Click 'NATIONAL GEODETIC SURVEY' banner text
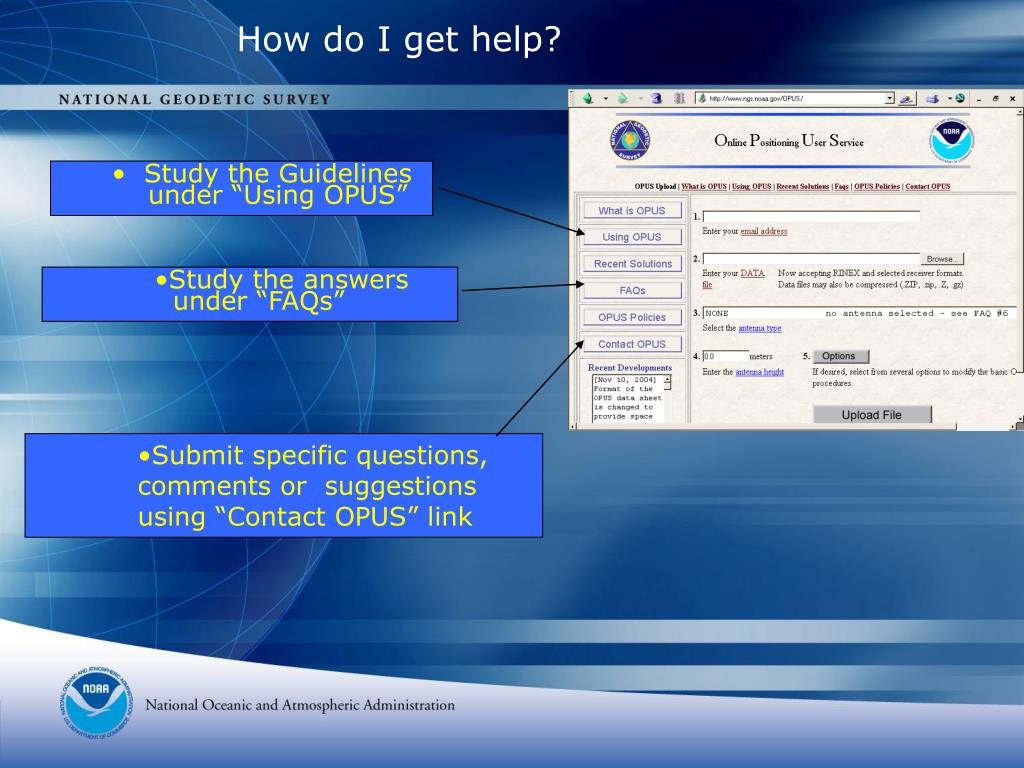Screen dimensions: 1024x768 tap(195, 100)
